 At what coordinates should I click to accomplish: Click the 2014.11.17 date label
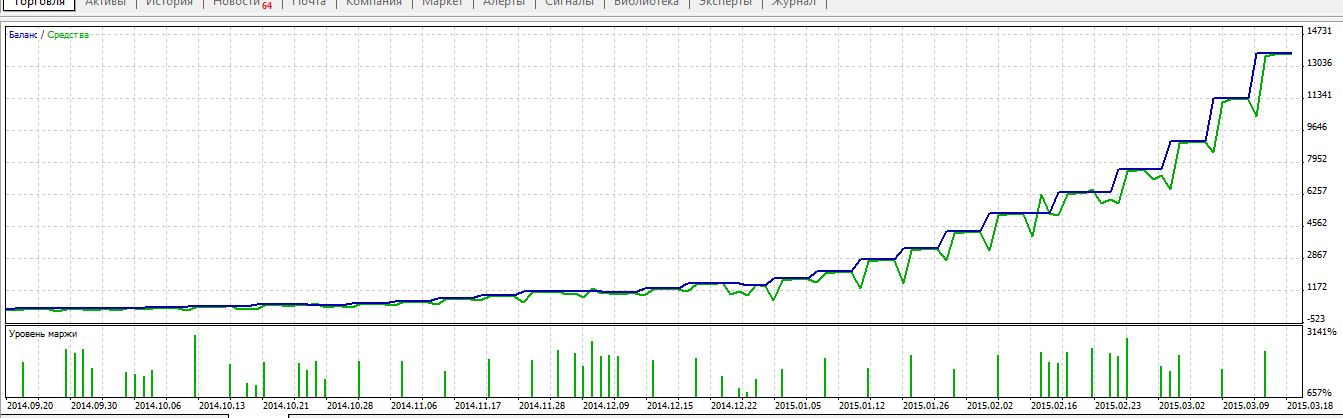click(x=477, y=406)
